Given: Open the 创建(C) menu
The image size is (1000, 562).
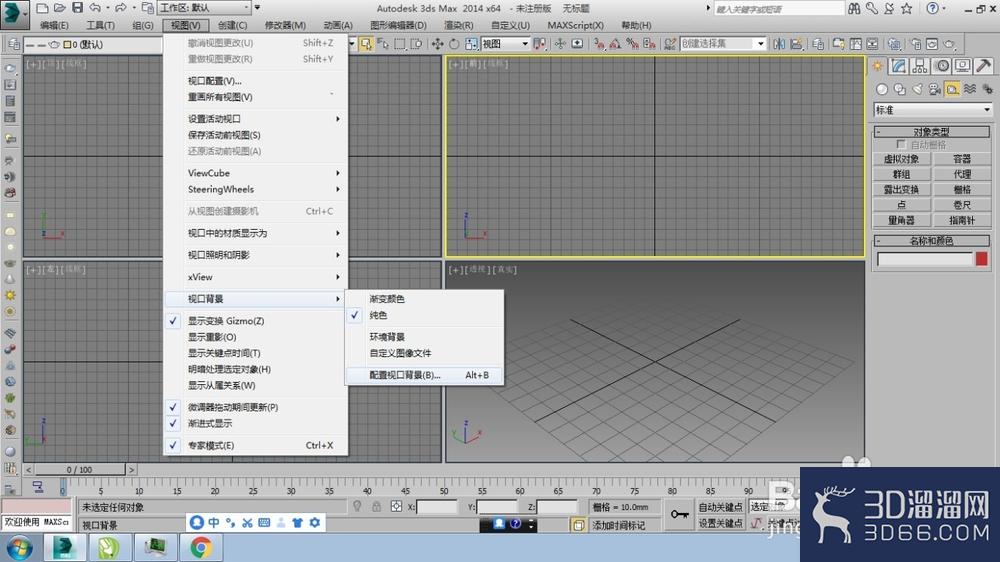Looking at the screenshot, I should click(x=232, y=26).
